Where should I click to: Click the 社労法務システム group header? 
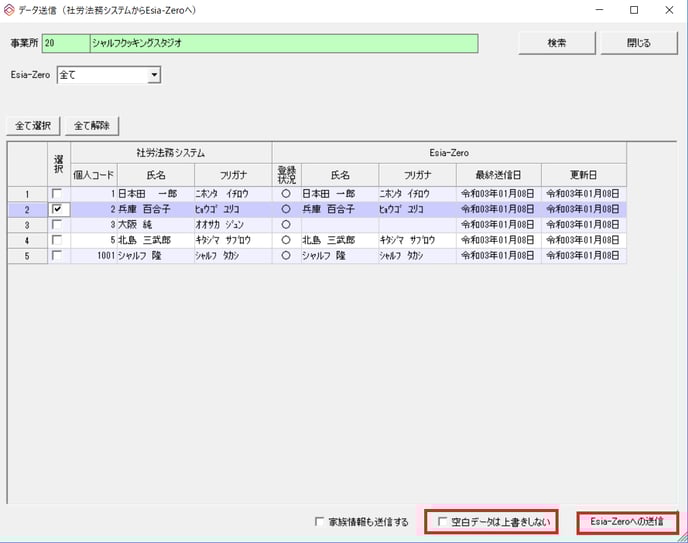(171, 153)
